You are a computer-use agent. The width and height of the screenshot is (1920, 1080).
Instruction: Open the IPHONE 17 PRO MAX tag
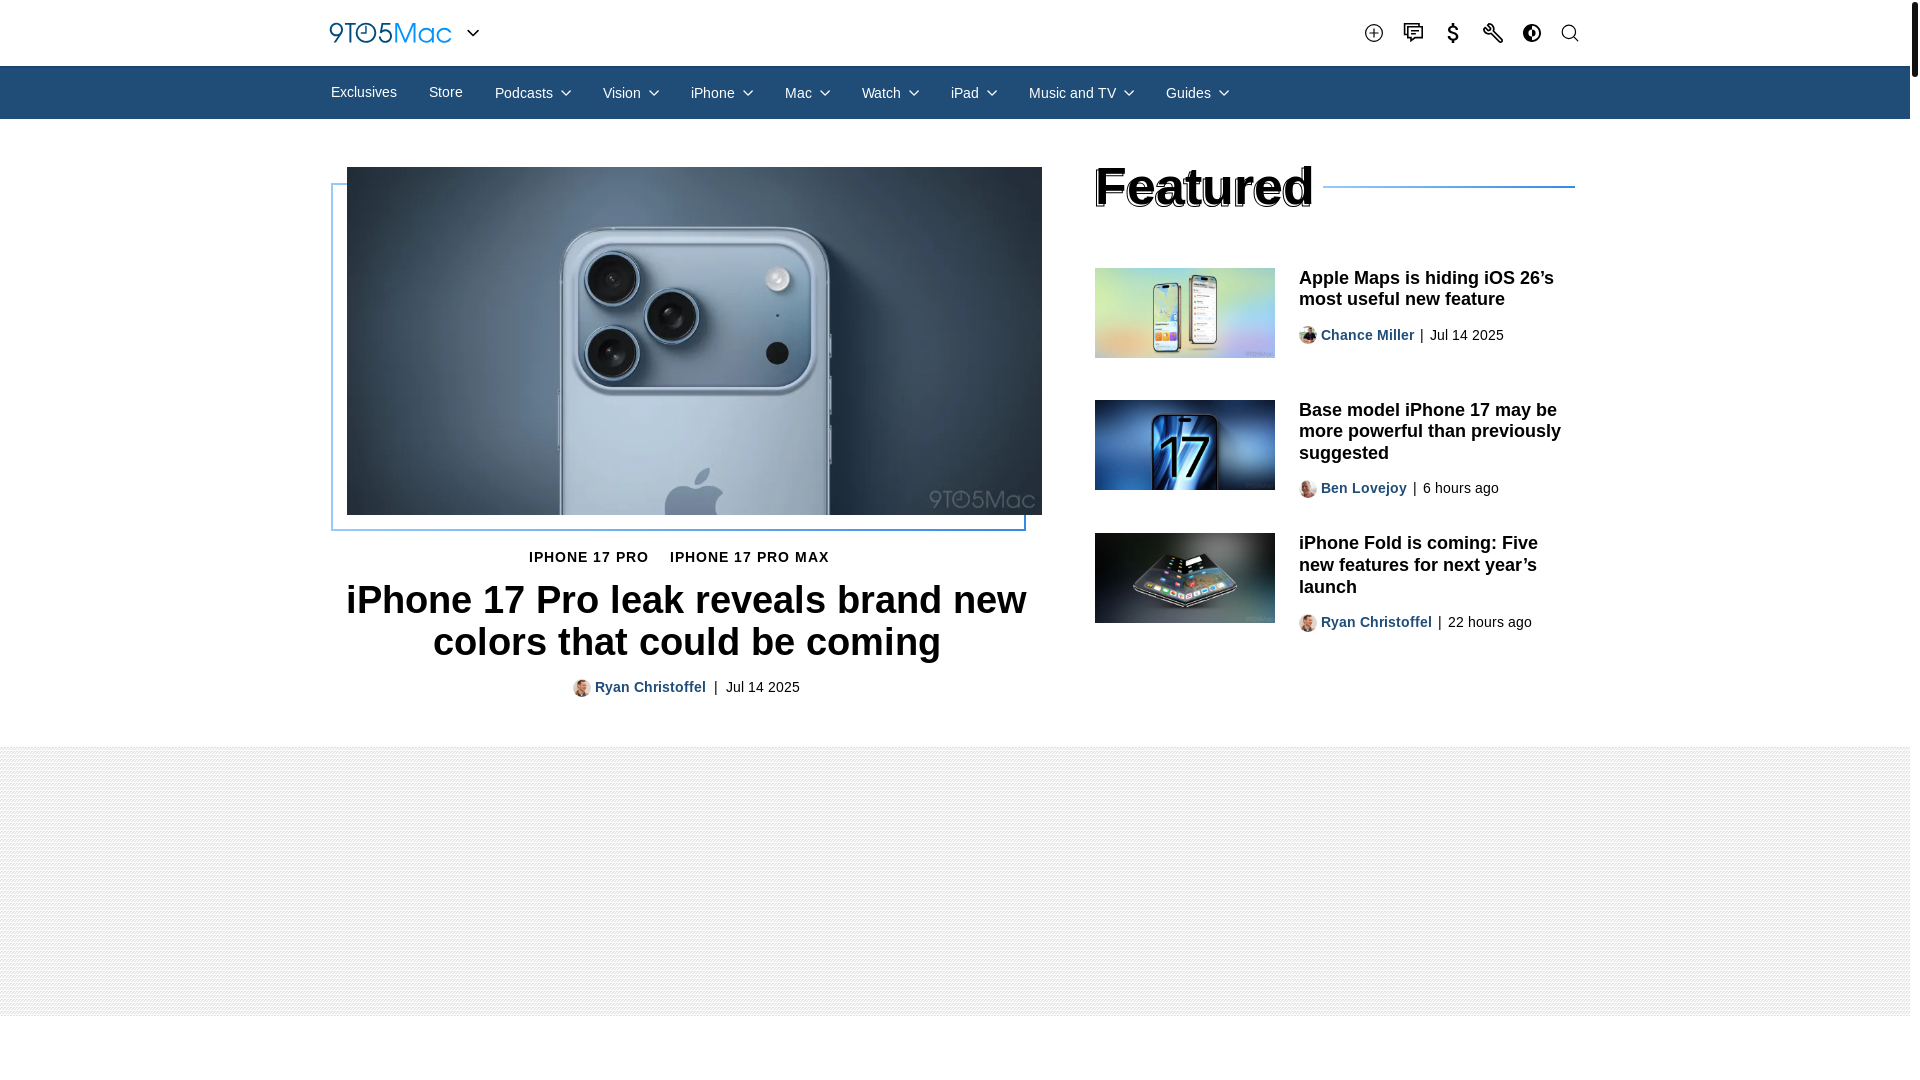749,557
